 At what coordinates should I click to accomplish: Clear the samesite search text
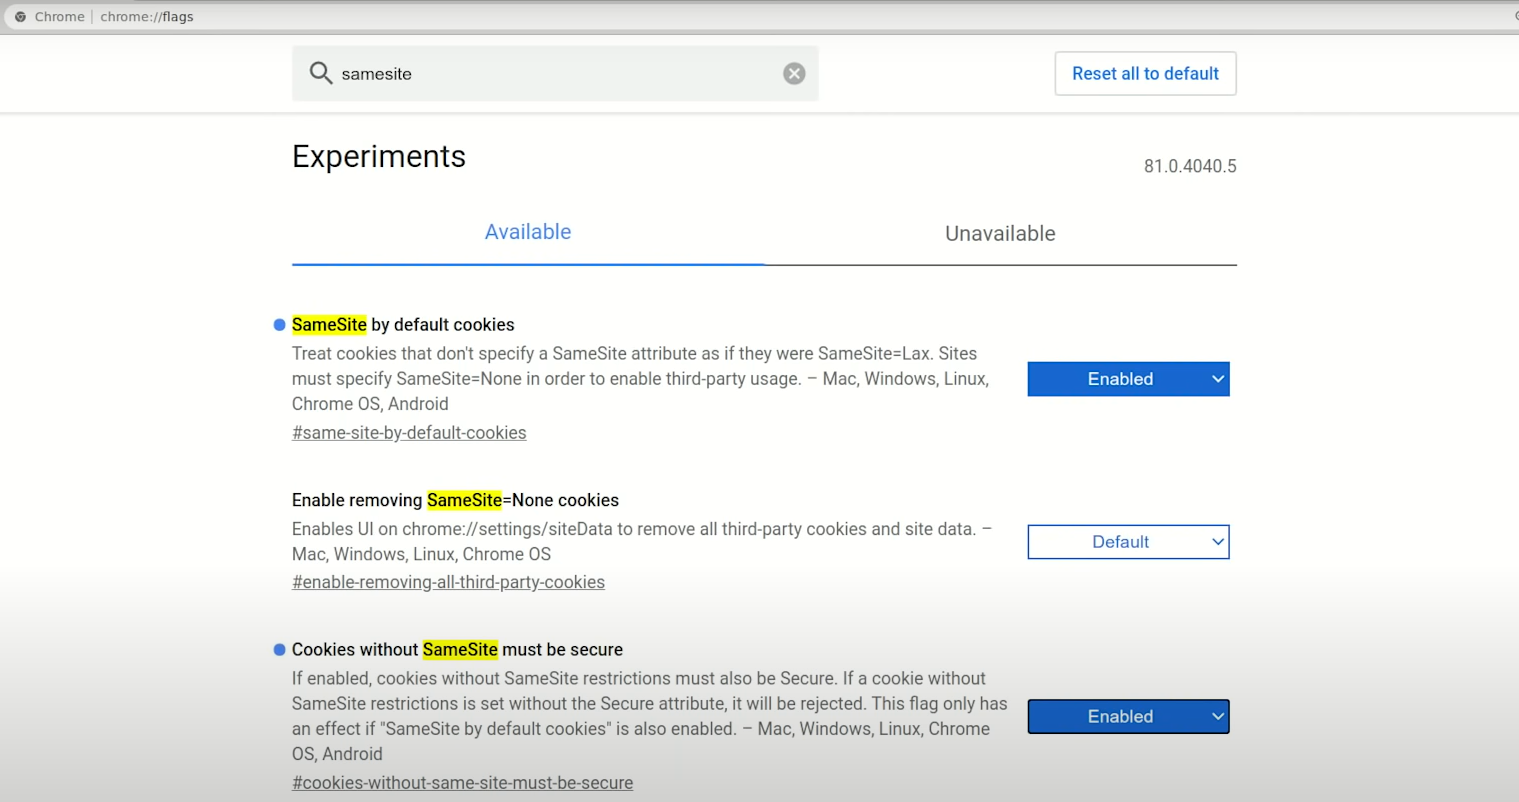pos(794,73)
